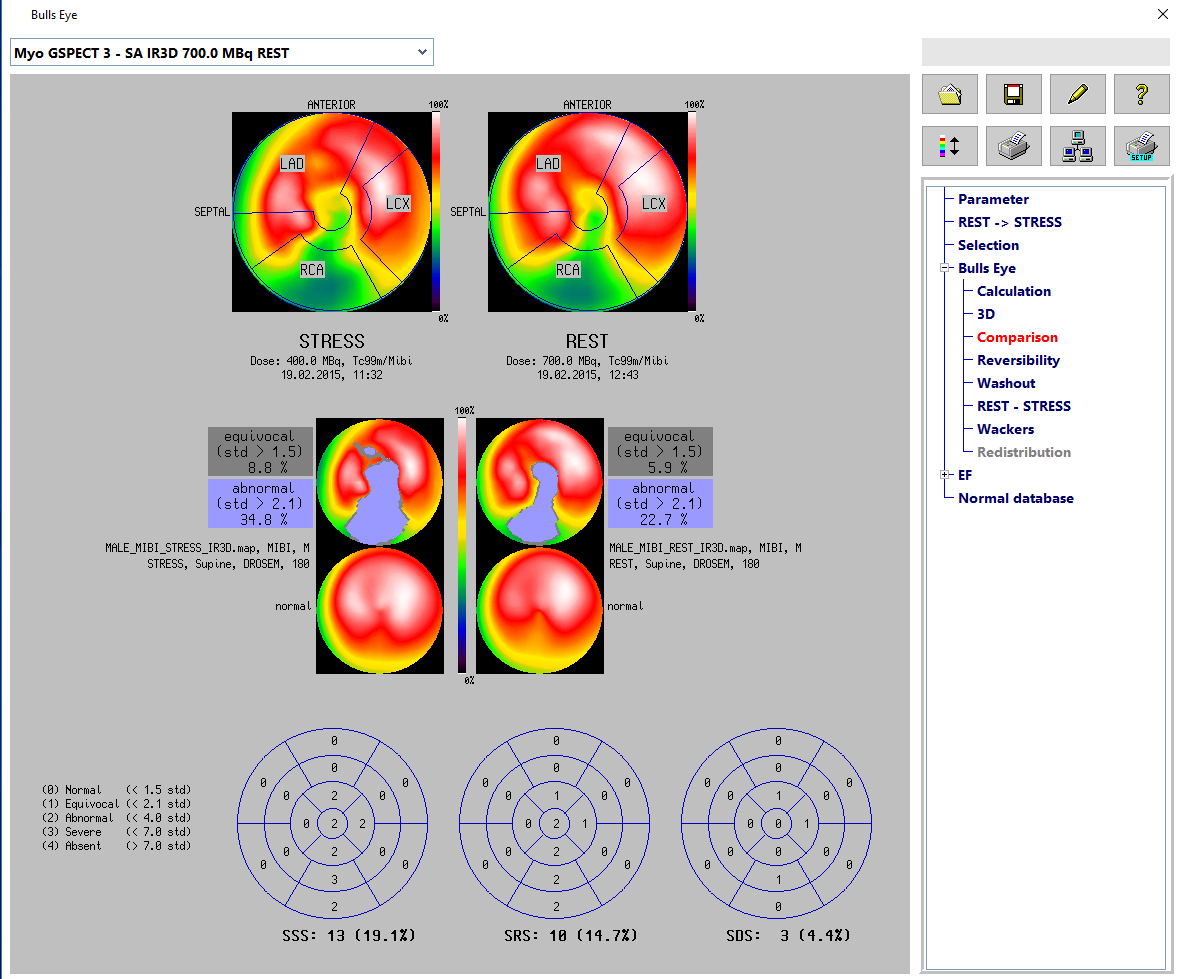This screenshot has height=979, width=1178.
Task: Click the stress abnormal blackout map thumbnail
Action: point(379,482)
